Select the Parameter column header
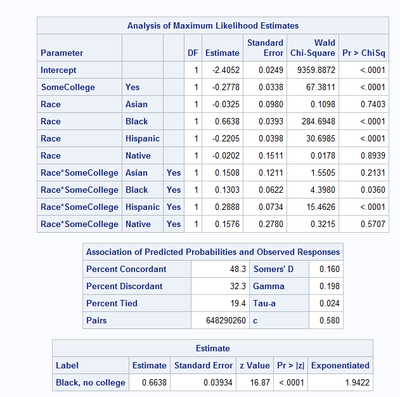 coord(62,53)
